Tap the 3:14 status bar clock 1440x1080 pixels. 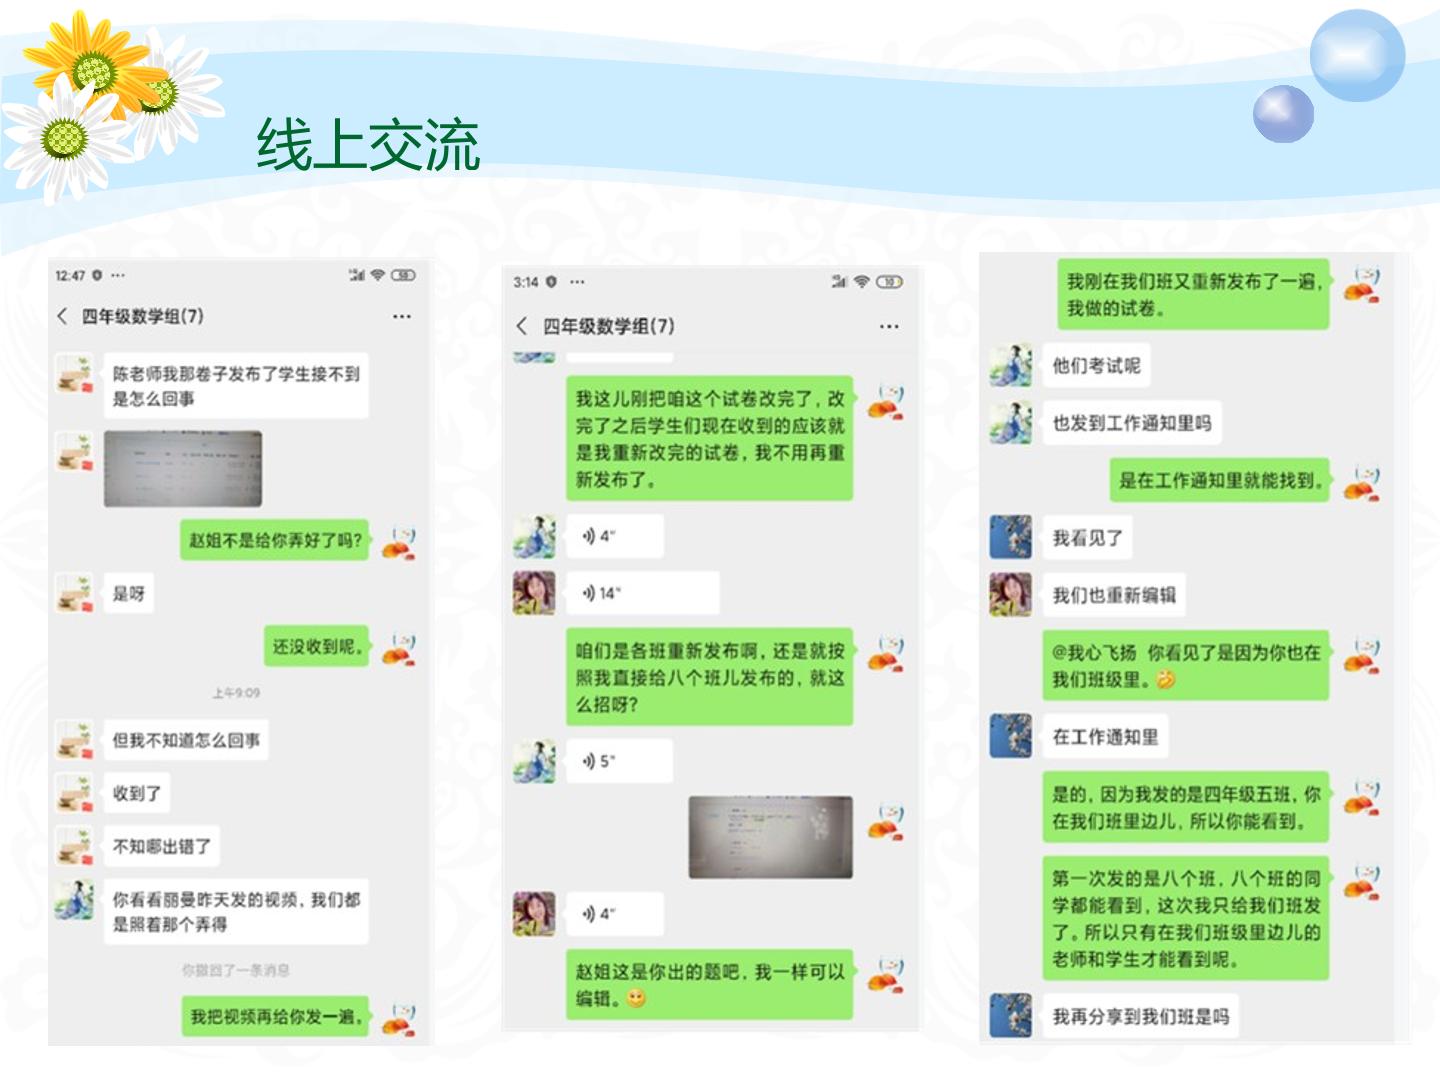(526, 282)
